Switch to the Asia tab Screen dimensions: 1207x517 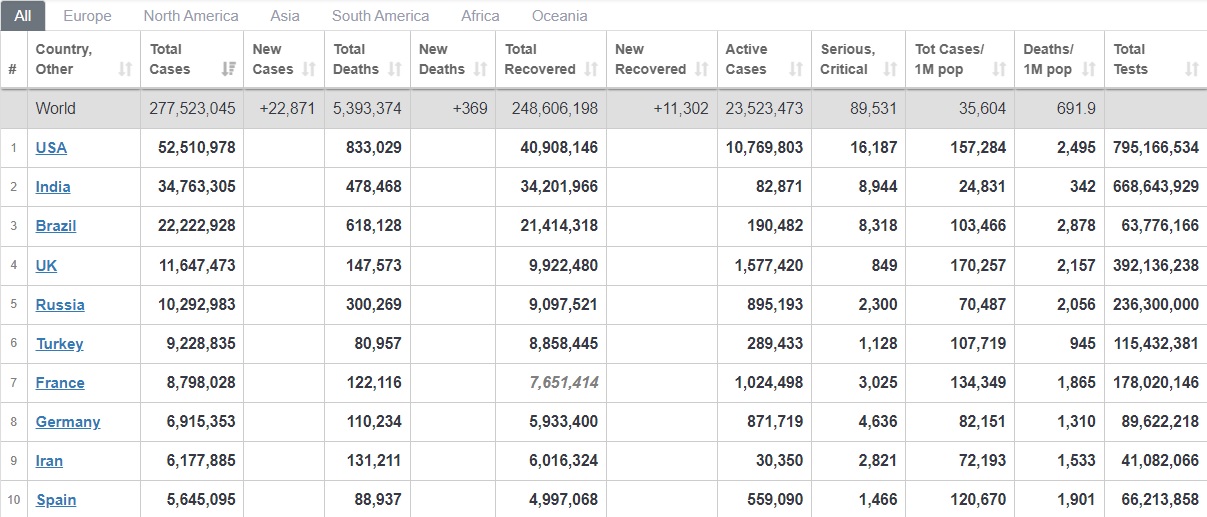[285, 16]
